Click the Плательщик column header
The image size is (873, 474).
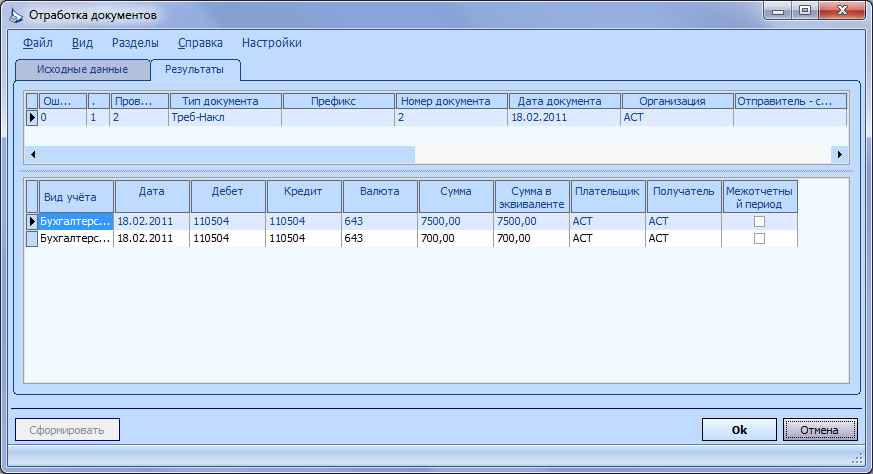coord(608,197)
